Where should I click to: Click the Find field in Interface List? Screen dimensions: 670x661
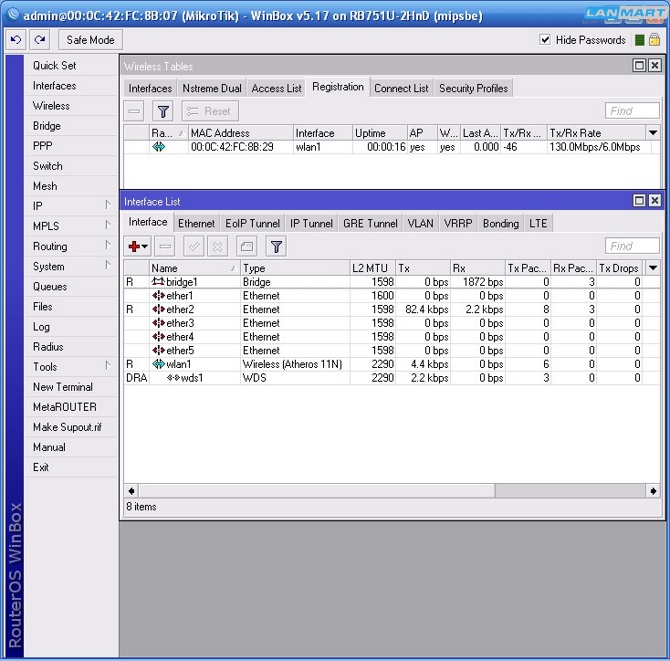point(632,246)
